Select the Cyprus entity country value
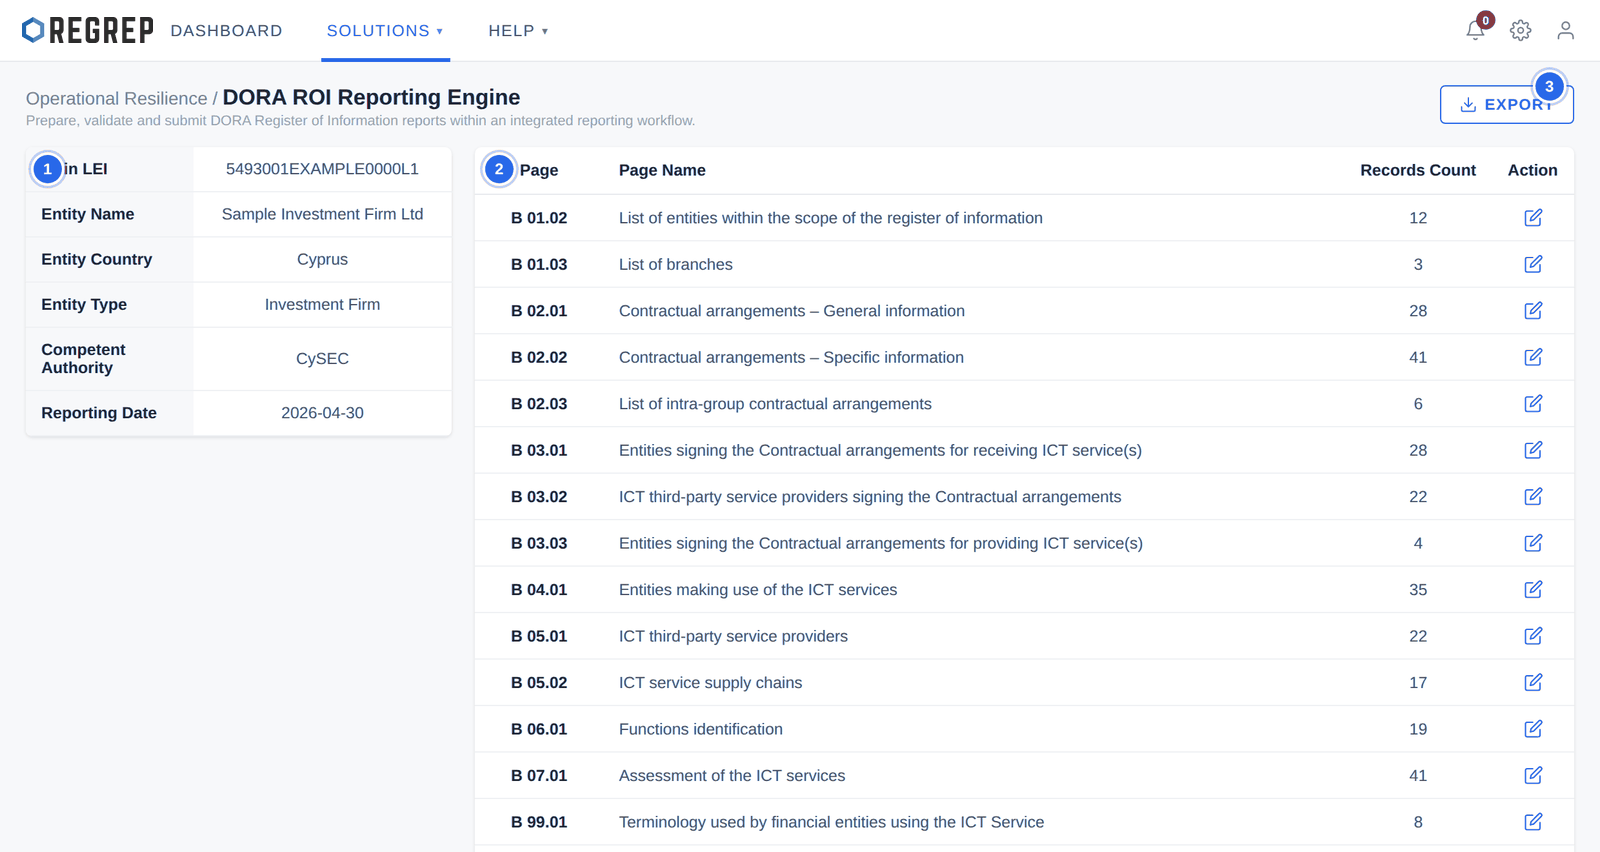Viewport: 1600px width, 852px height. point(322,259)
